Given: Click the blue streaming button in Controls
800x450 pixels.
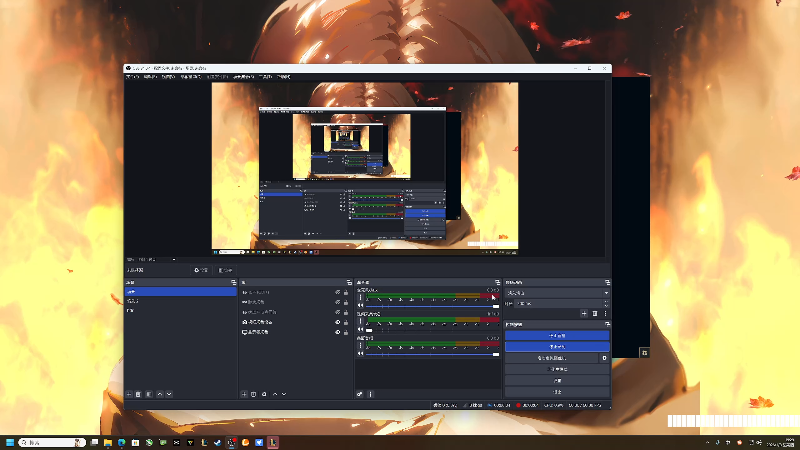Looking at the screenshot, I should 557,336.
